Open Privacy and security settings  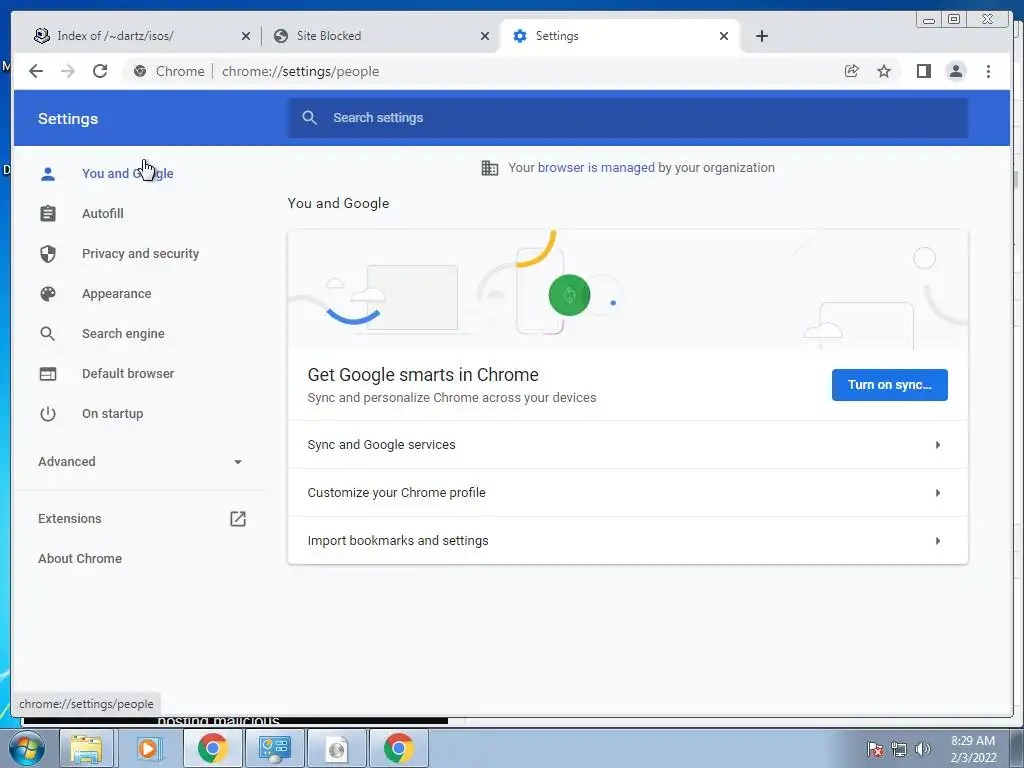pos(138,253)
